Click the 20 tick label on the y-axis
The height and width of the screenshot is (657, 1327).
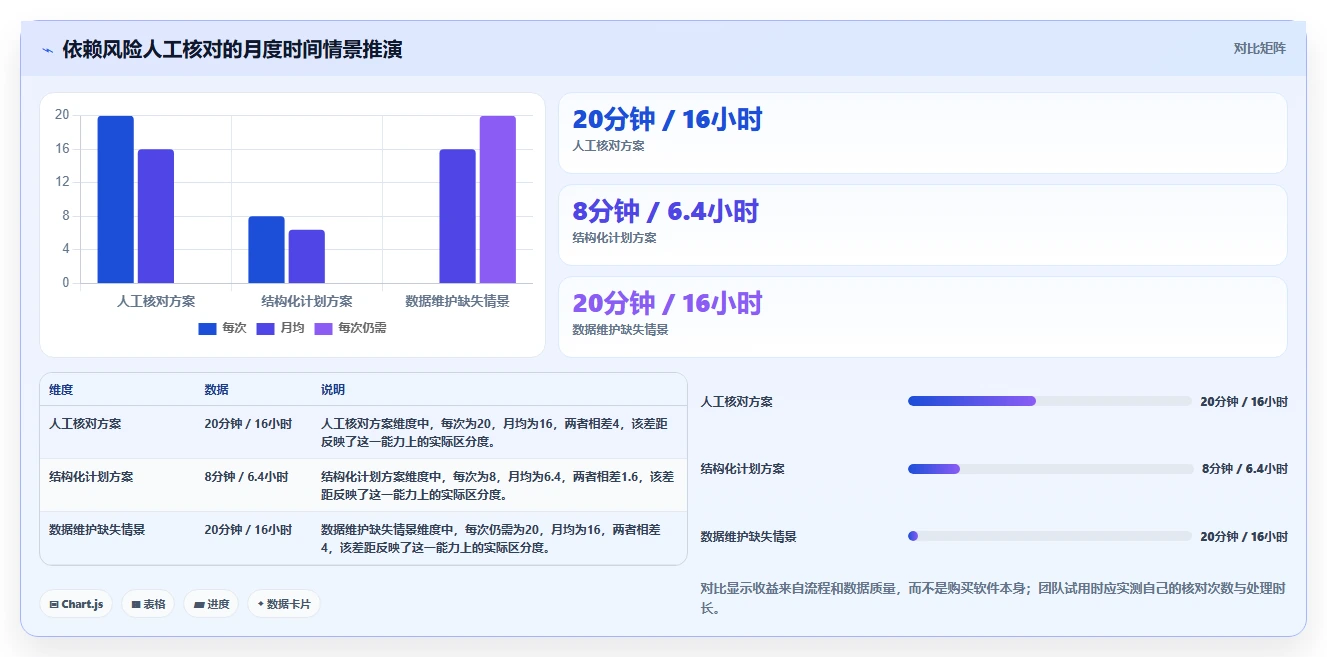(62, 115)
